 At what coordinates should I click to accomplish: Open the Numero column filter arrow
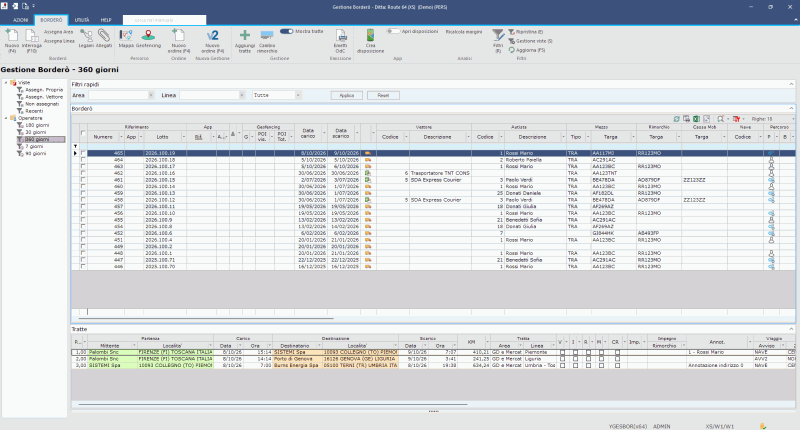pos(121,137)
